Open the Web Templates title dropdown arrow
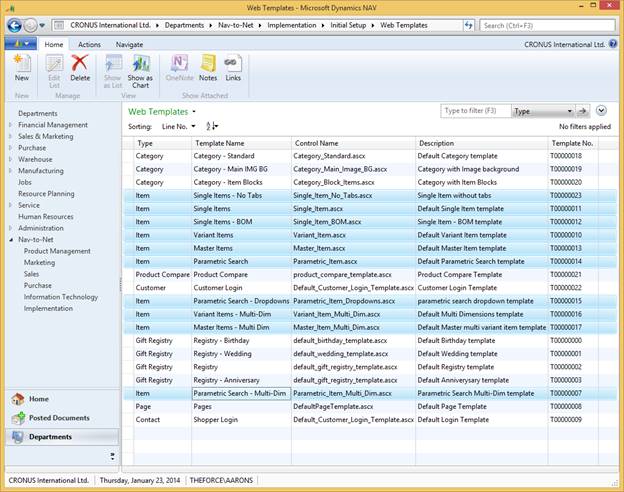Screen dimensions: 624x492 pos(194,112)
